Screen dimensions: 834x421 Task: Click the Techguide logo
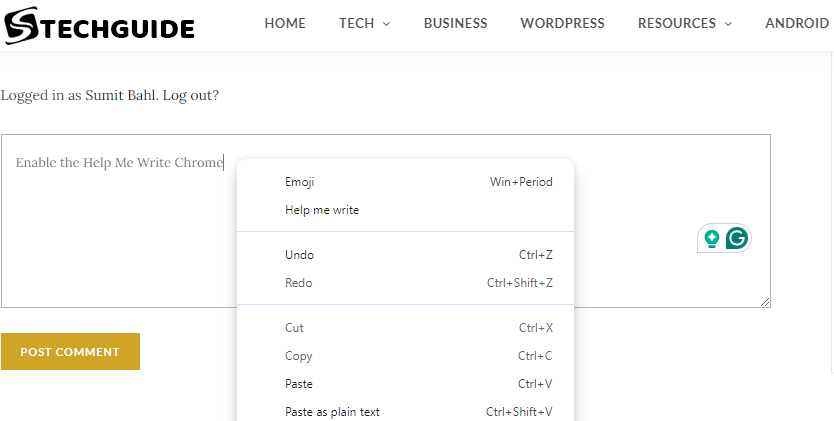click(x=99, y=26)
